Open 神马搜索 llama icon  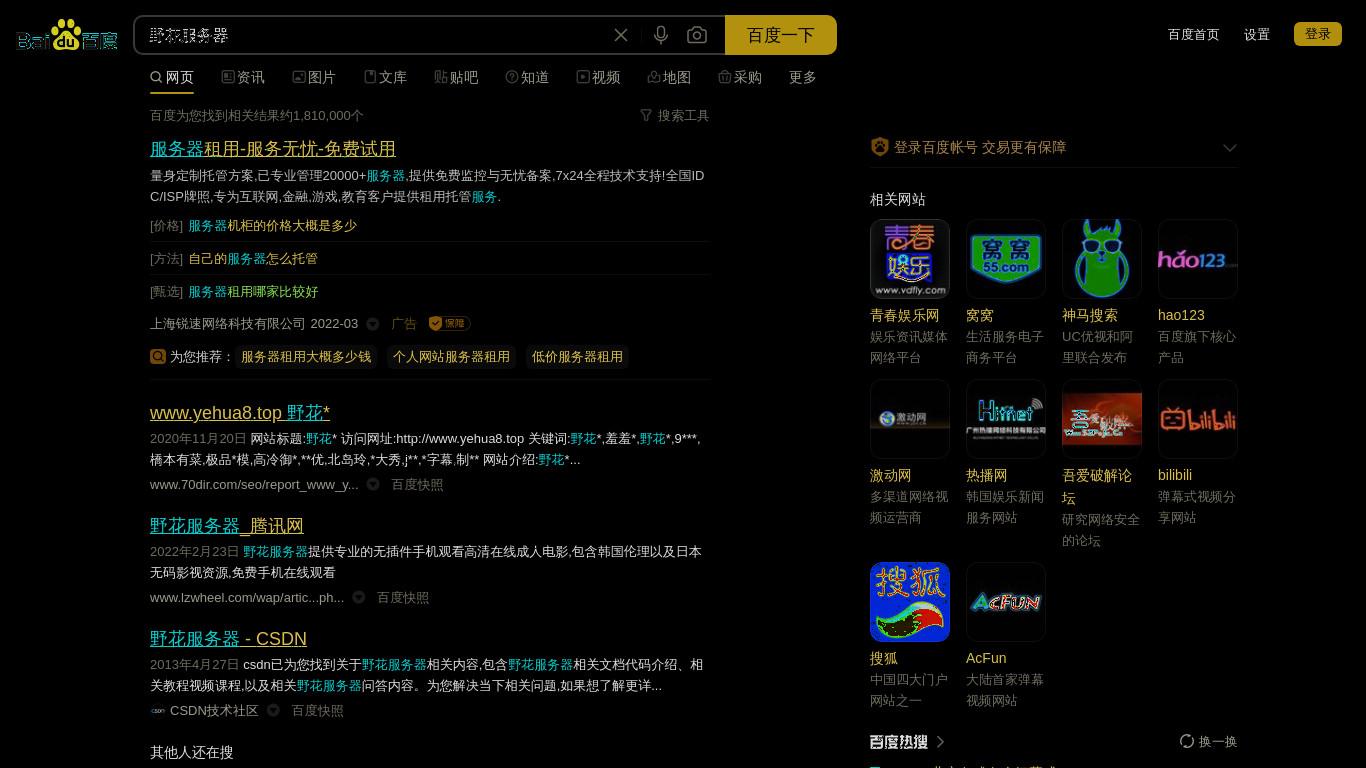point(1102,259)
